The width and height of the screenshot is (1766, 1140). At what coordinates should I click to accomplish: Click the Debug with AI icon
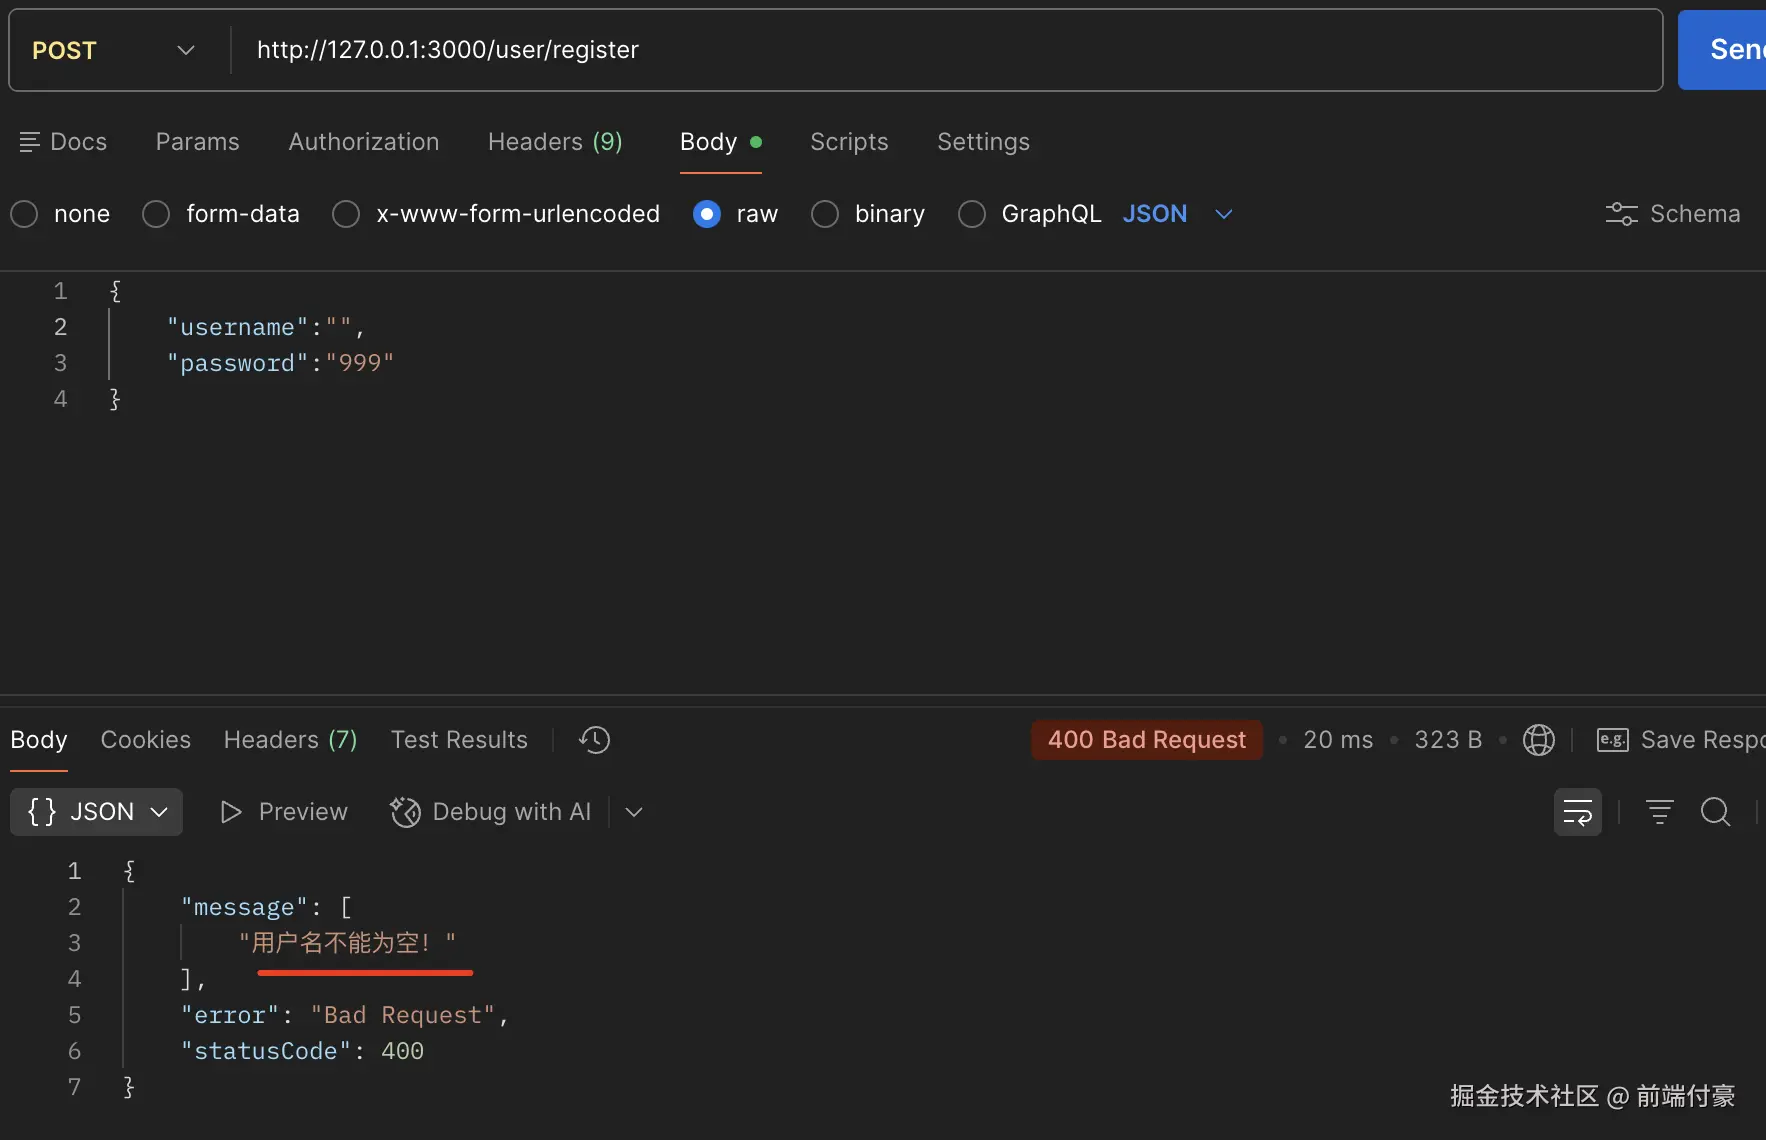click(x=405, y=812)
